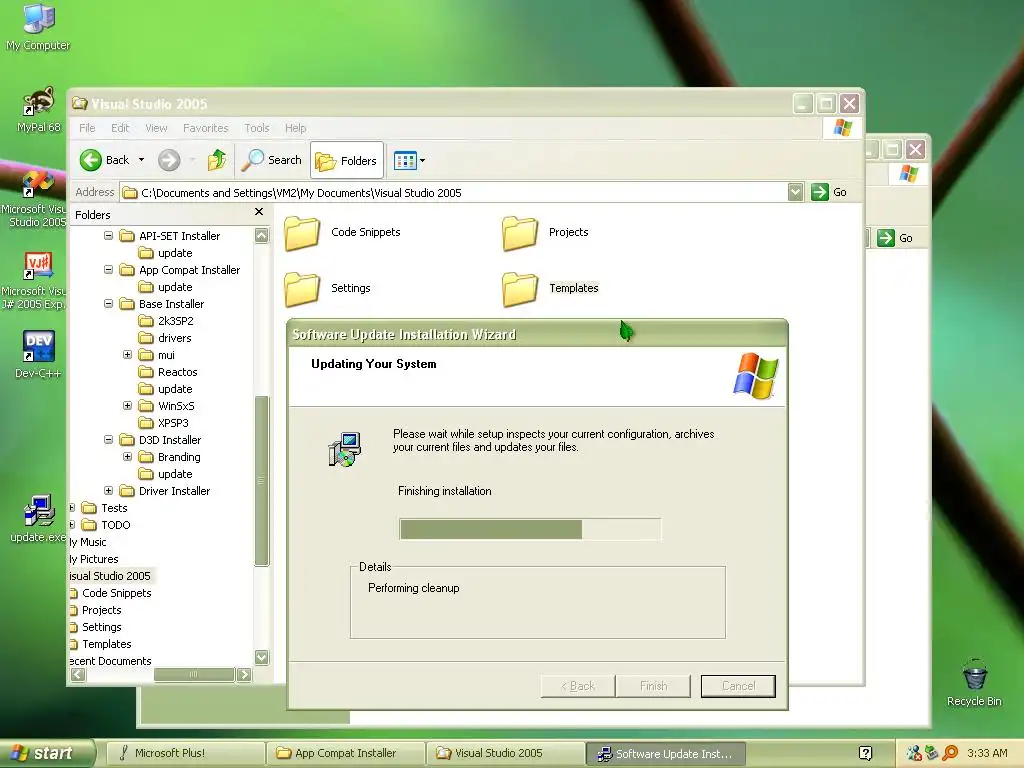Open Code Snippets folder in file view

pos(343,232)
